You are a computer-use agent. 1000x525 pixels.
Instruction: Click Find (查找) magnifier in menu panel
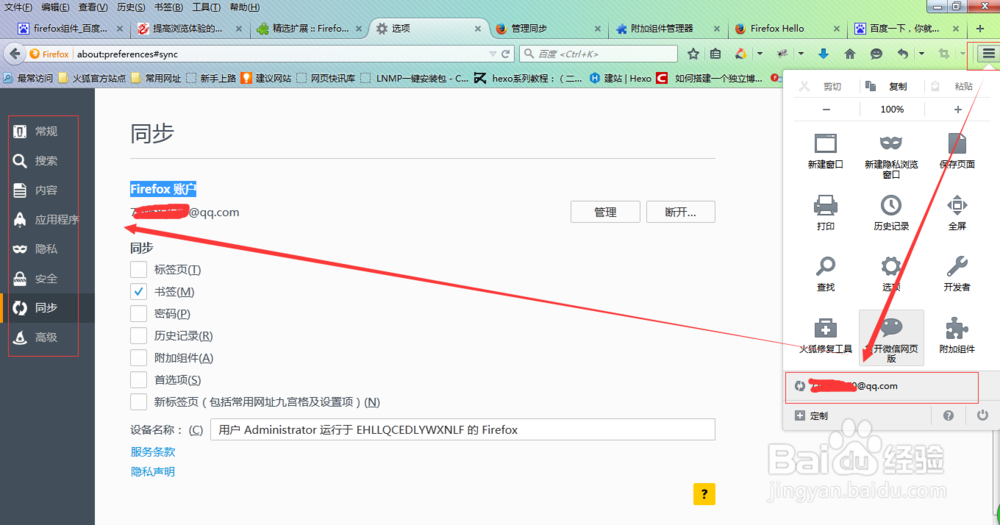click(825, 274)
